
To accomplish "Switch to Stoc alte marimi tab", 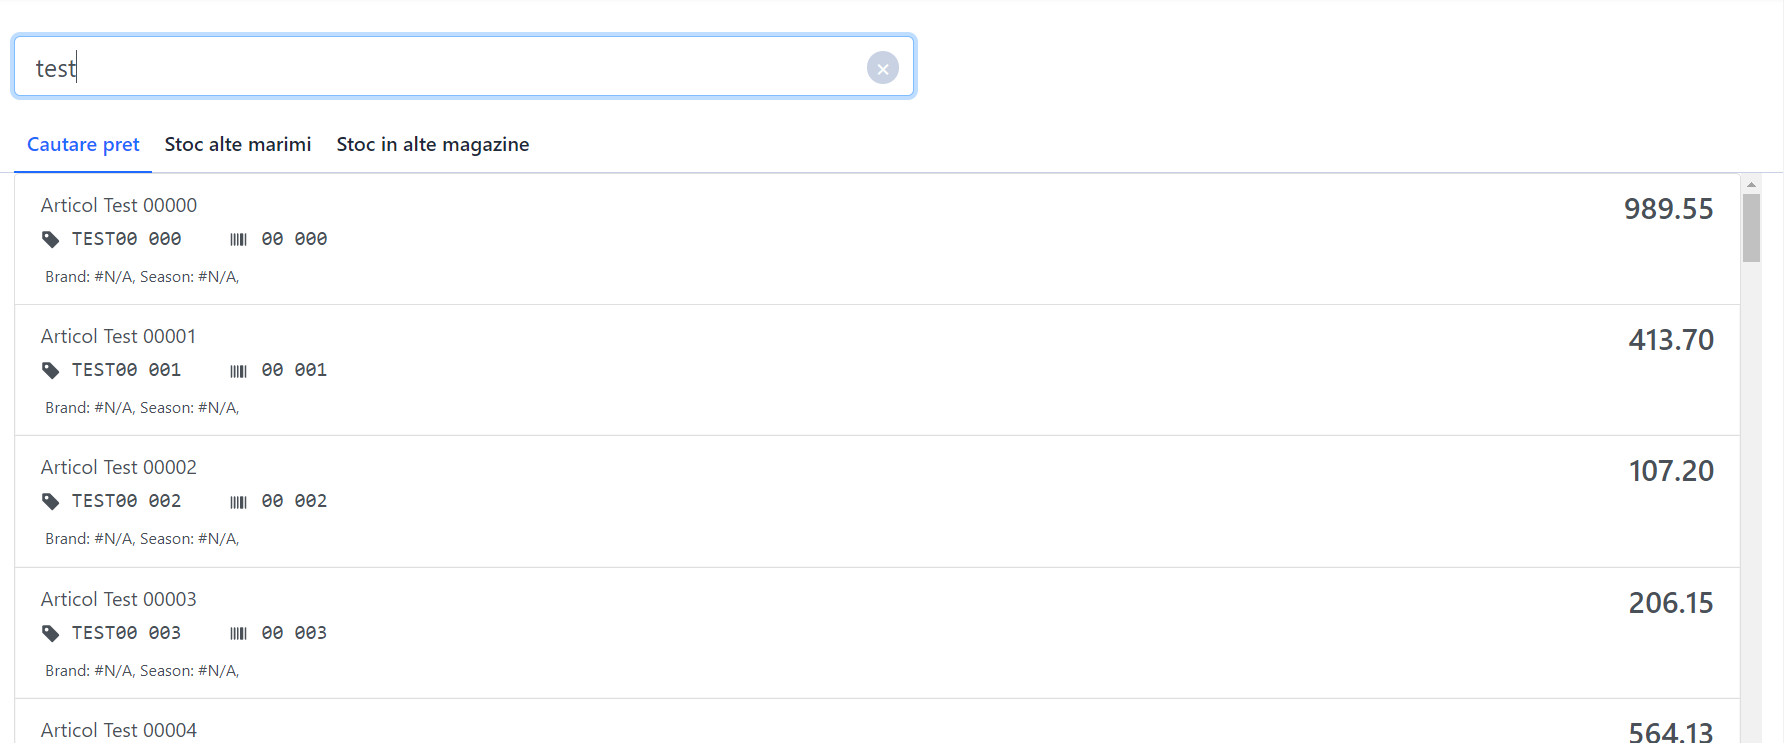I will [238, 144].
